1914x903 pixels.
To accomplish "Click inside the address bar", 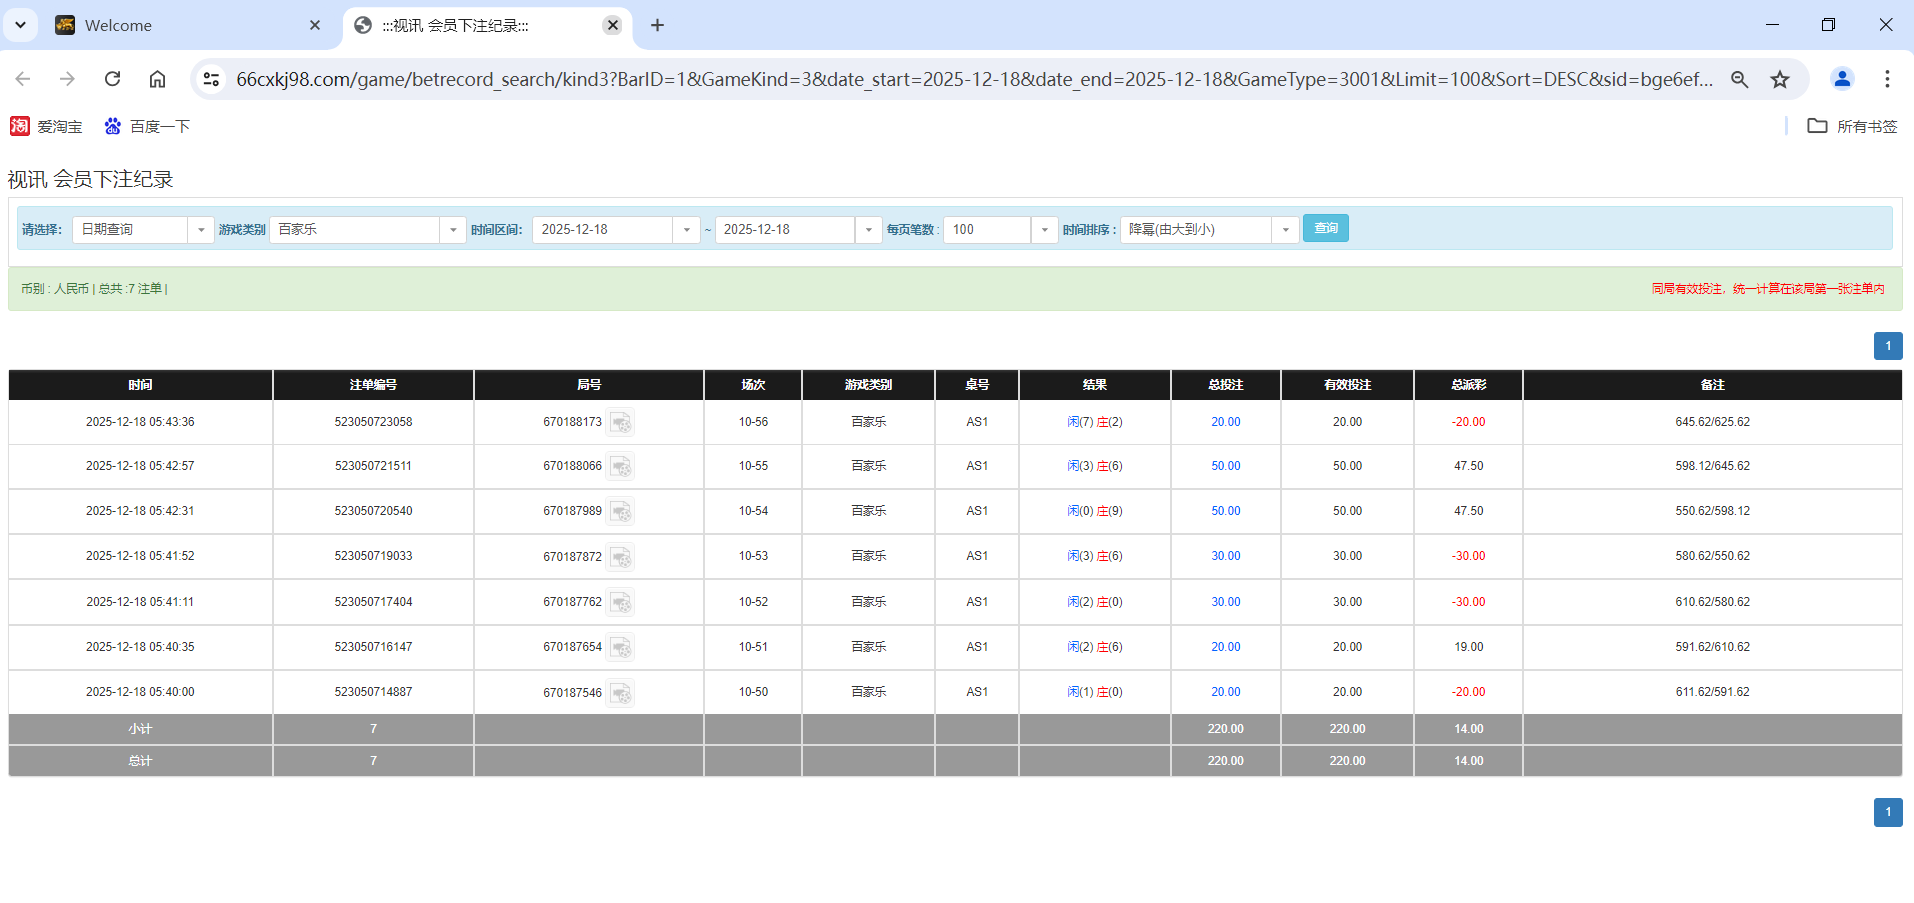I will (900, 79).
